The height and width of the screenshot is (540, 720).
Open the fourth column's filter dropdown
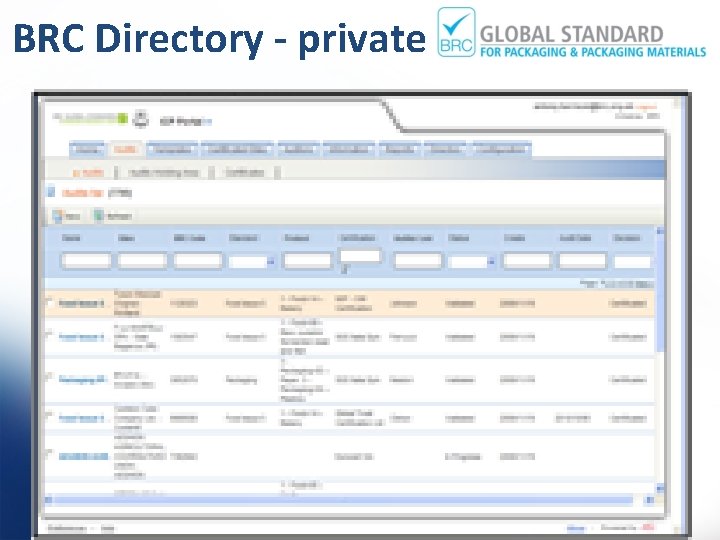[x=270, y=262]
